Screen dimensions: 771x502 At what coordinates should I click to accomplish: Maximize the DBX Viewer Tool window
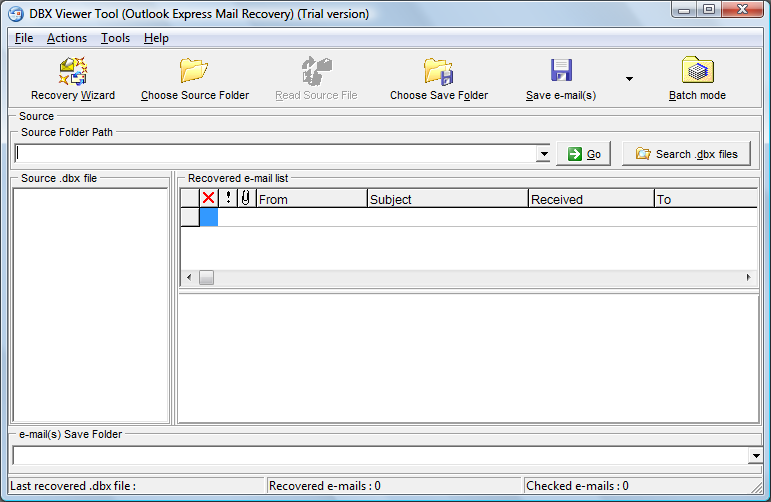(x=709, y=9)
